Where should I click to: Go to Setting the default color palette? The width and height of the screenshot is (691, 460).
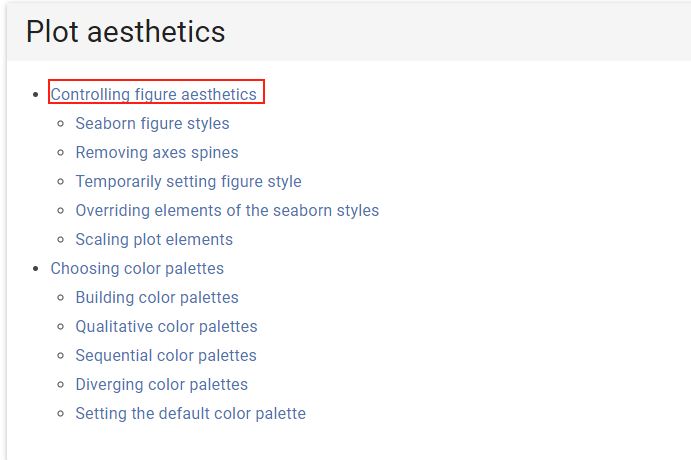(x=190, y=414)
